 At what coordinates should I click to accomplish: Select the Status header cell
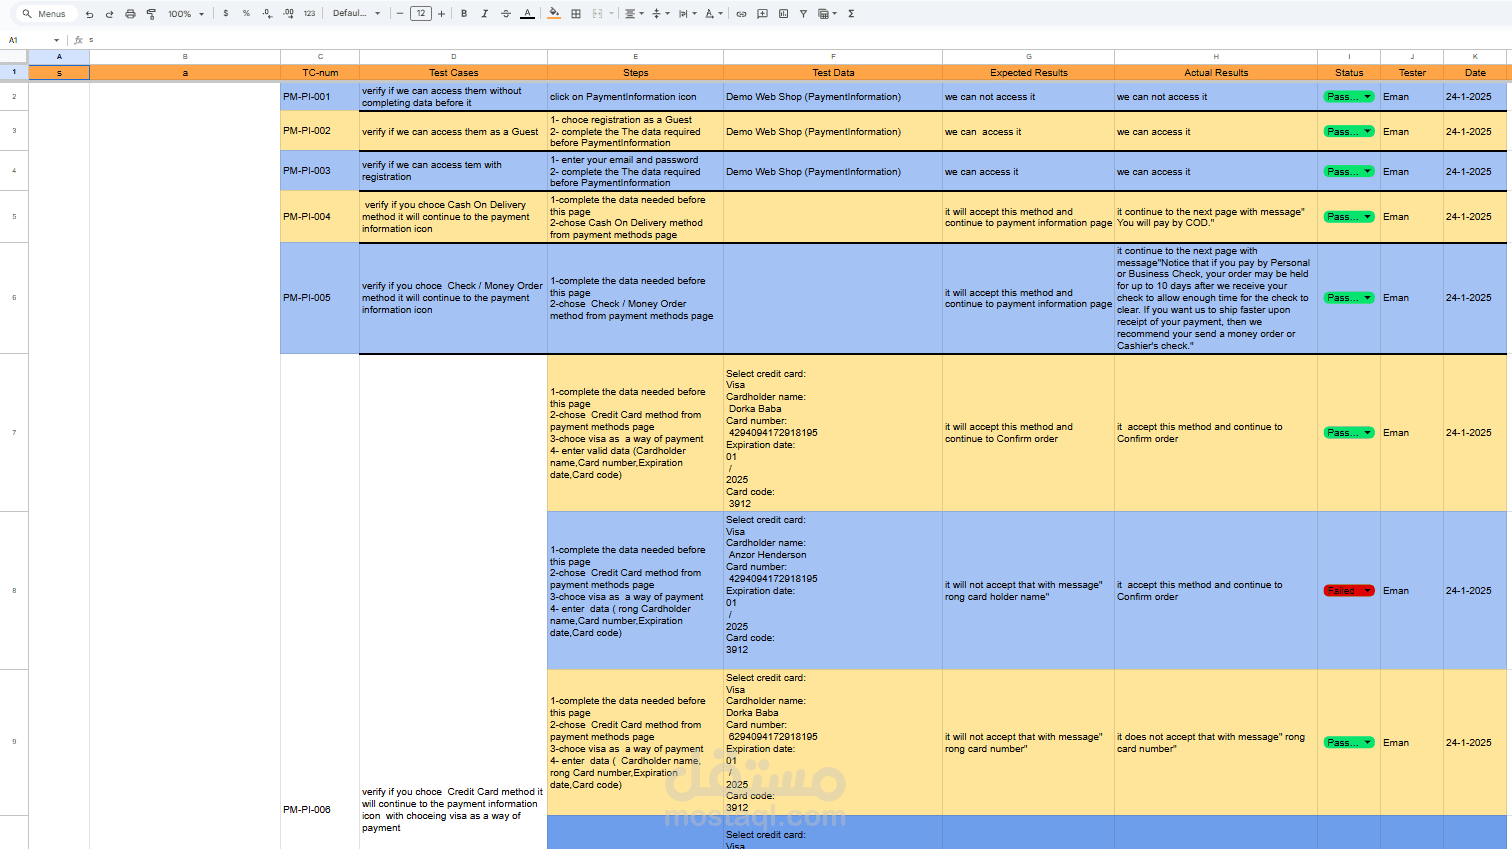(x=1349, y=73)
